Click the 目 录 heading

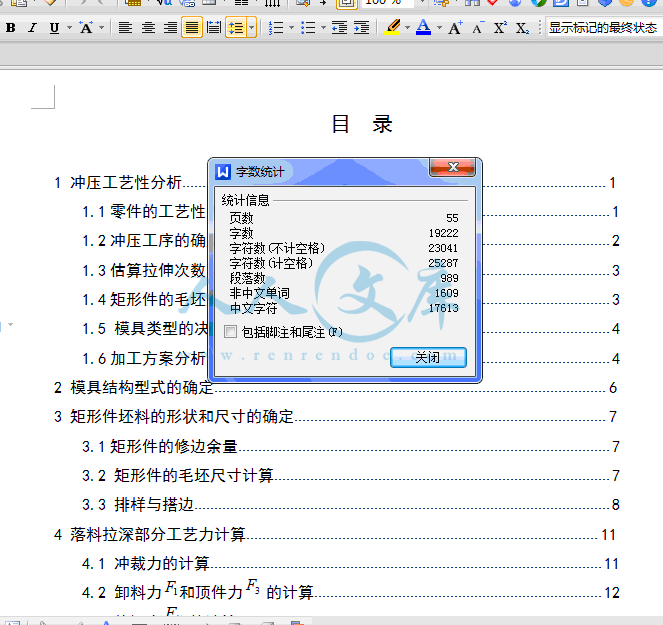tap(362, 124)
